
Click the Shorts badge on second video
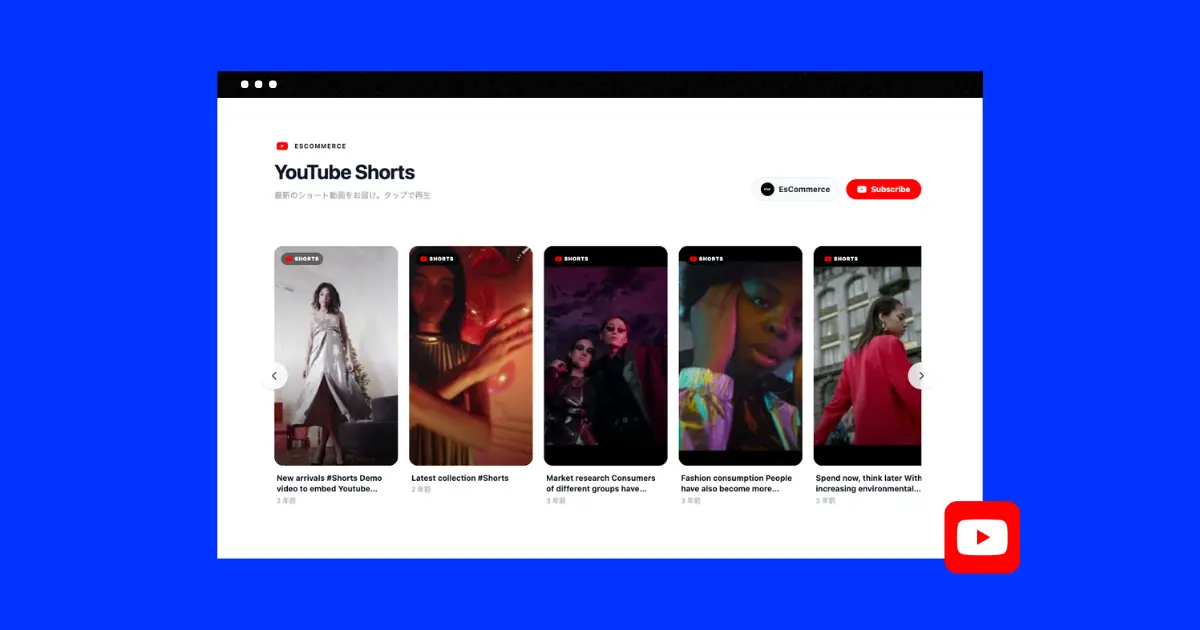pos(436,258)
